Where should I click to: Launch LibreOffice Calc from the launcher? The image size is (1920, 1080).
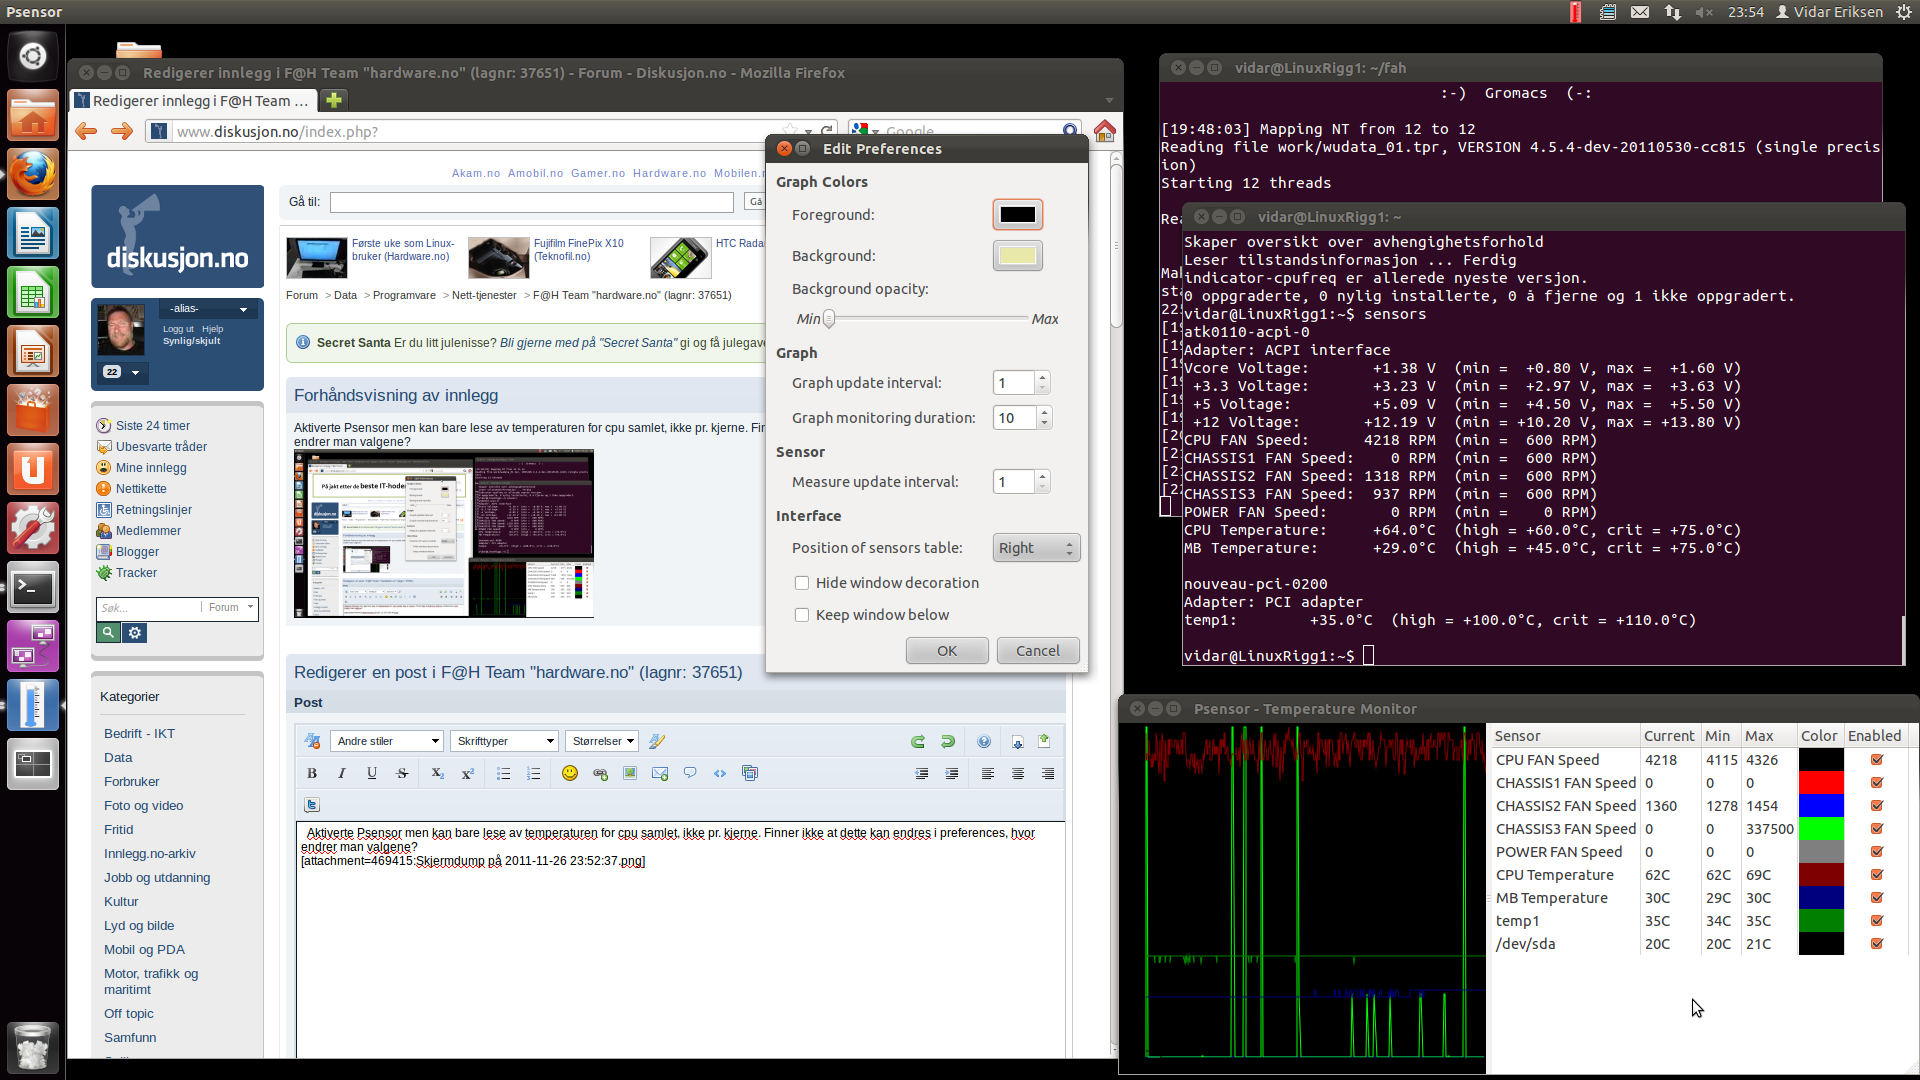click(x=33, y=293)
